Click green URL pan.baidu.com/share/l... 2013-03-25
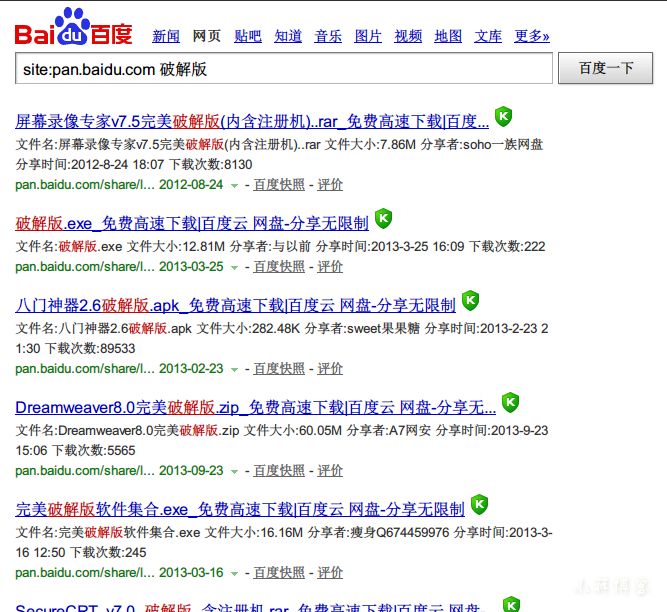Image resolution: width=667 pixels, height=612 pixels. tap(119, 267)
